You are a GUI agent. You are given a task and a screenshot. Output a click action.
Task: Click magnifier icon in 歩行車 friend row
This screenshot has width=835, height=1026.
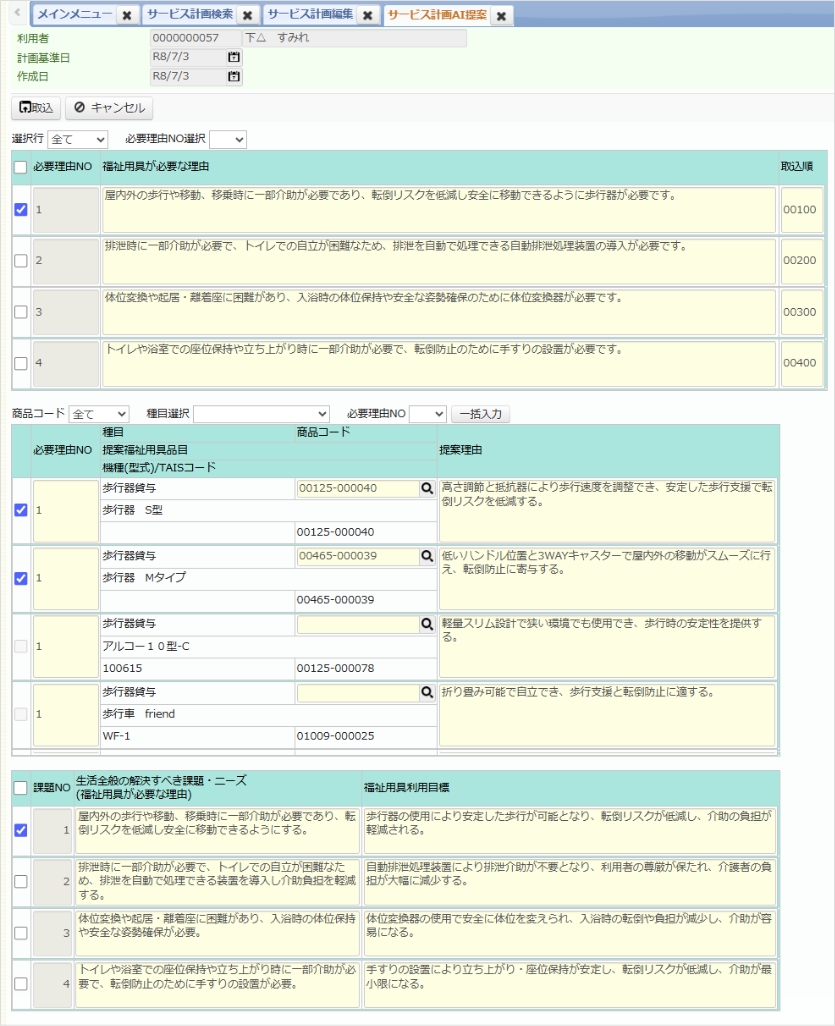pos(427,692)
